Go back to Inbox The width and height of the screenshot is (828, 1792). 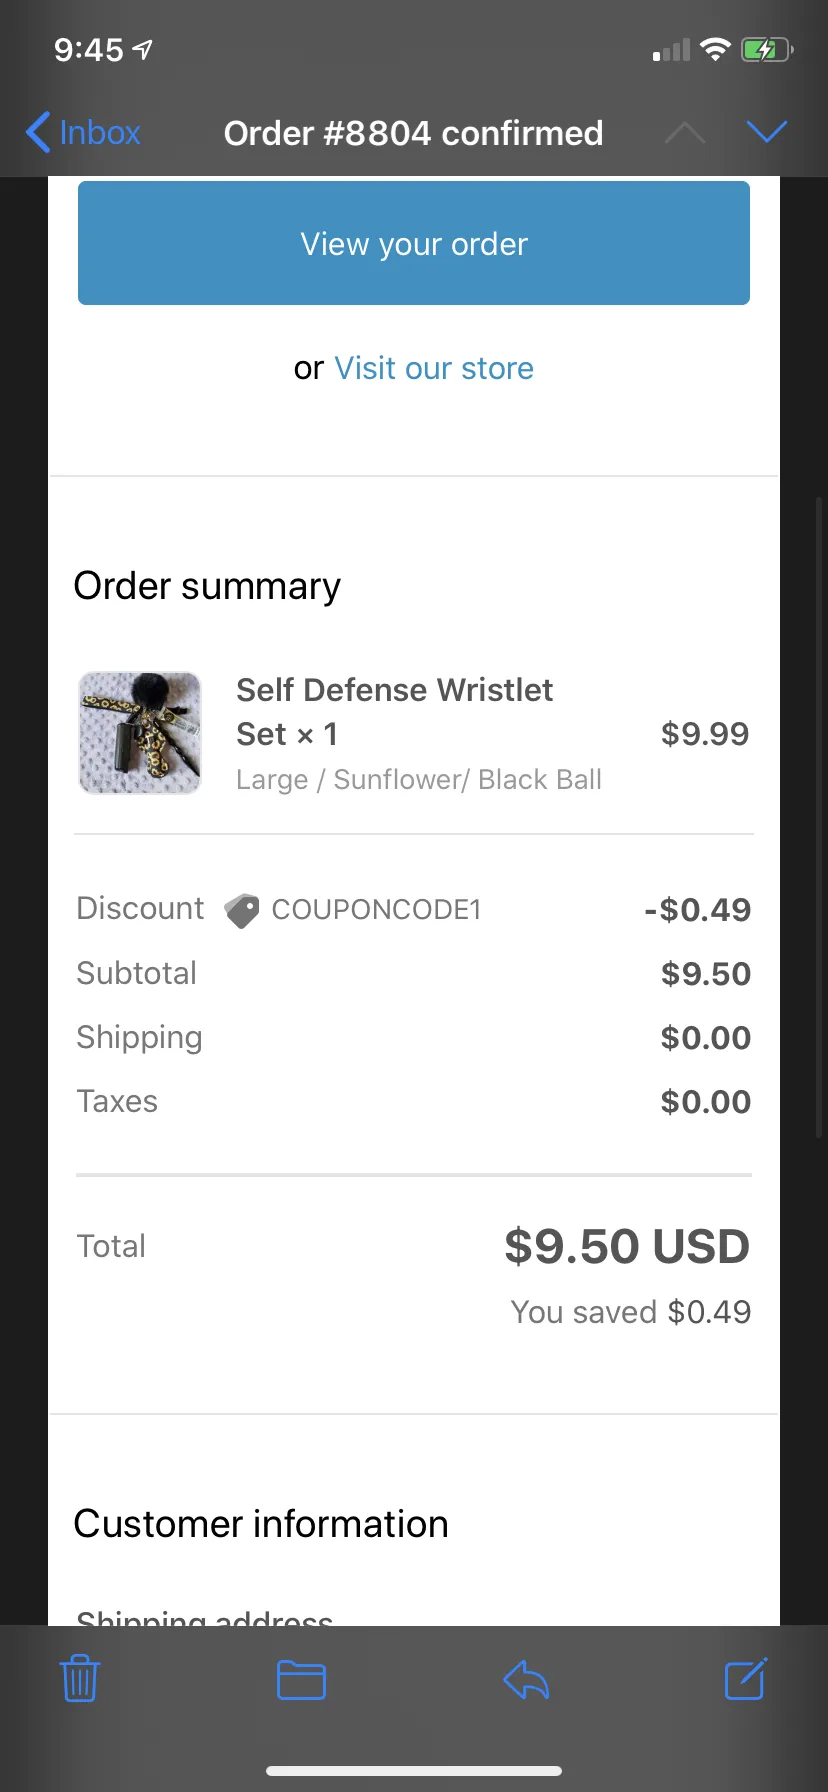(83, 132)
